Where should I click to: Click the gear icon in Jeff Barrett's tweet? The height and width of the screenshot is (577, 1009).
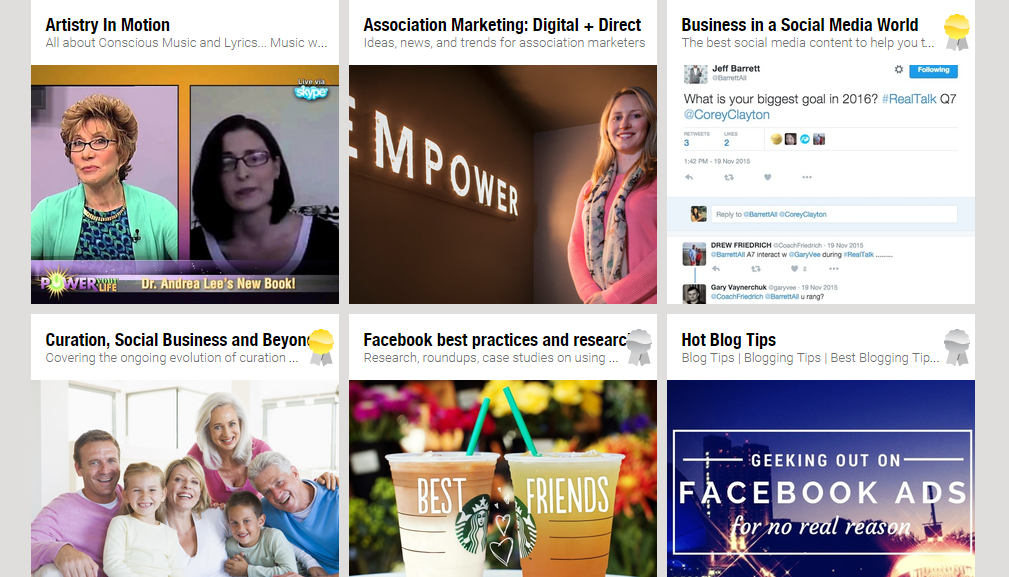pos(898,69)
